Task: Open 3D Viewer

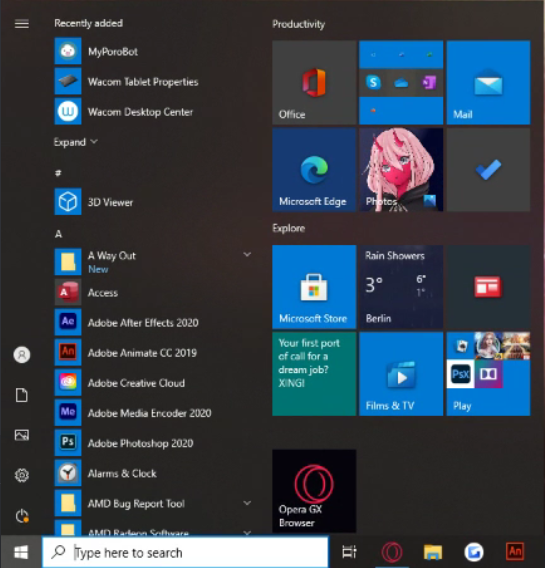Action: click(x=152, y=202)
